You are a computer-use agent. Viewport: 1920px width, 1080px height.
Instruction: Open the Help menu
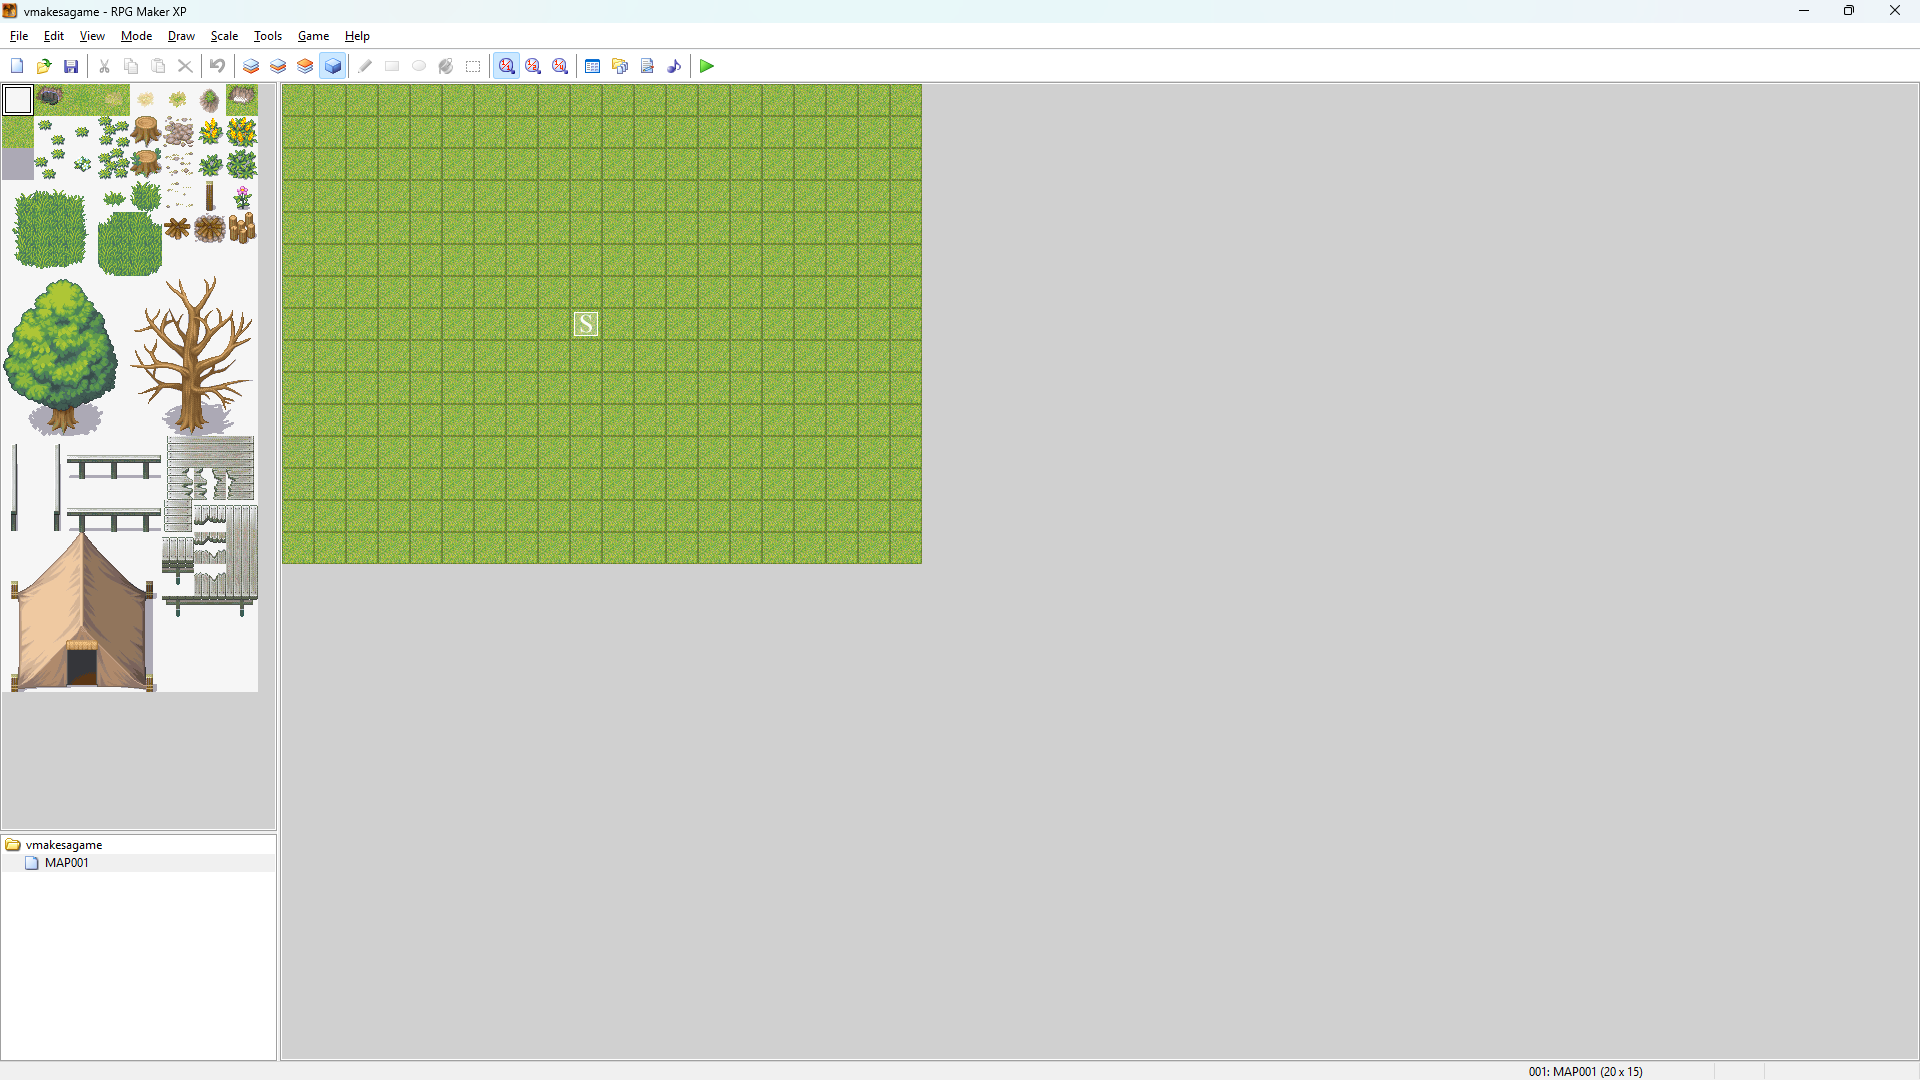pos(357,36)
